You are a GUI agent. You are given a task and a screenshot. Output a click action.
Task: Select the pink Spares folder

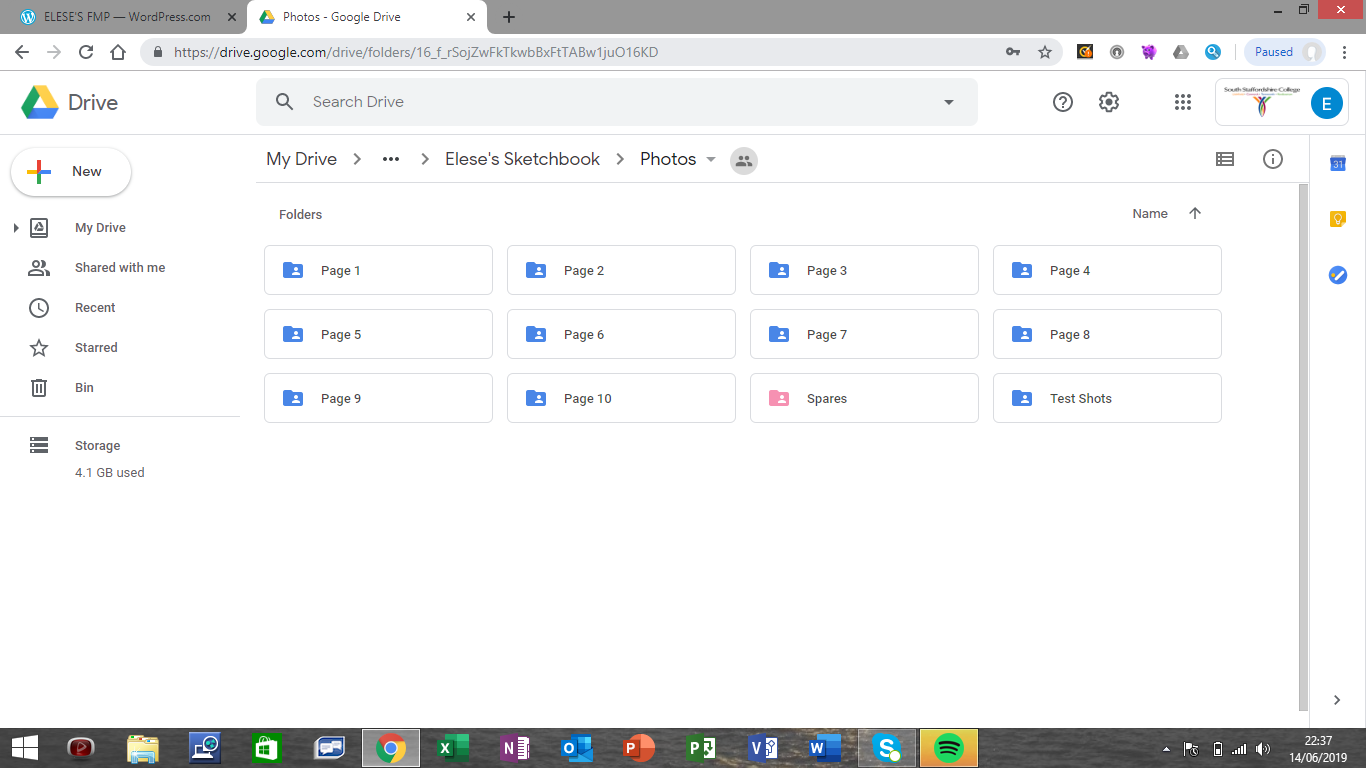point(864,398)
